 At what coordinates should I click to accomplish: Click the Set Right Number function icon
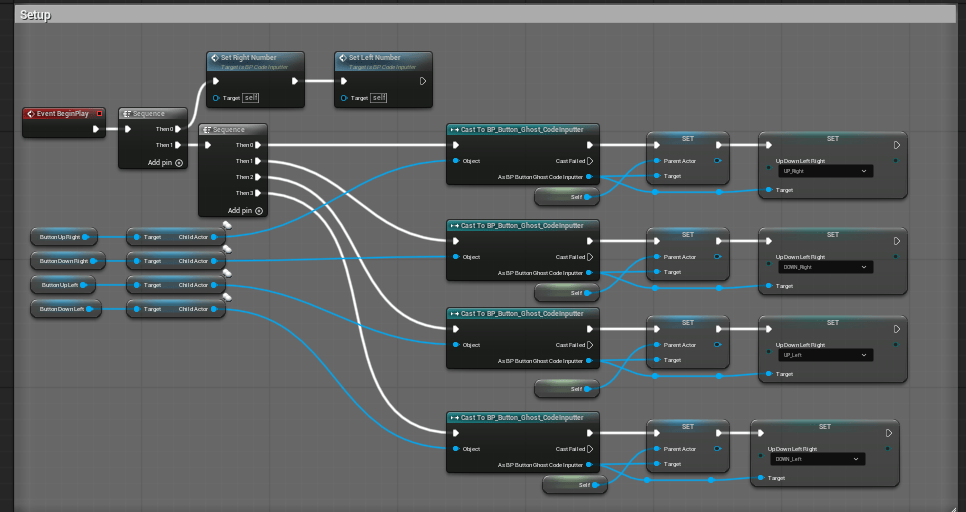coord(214,58)
